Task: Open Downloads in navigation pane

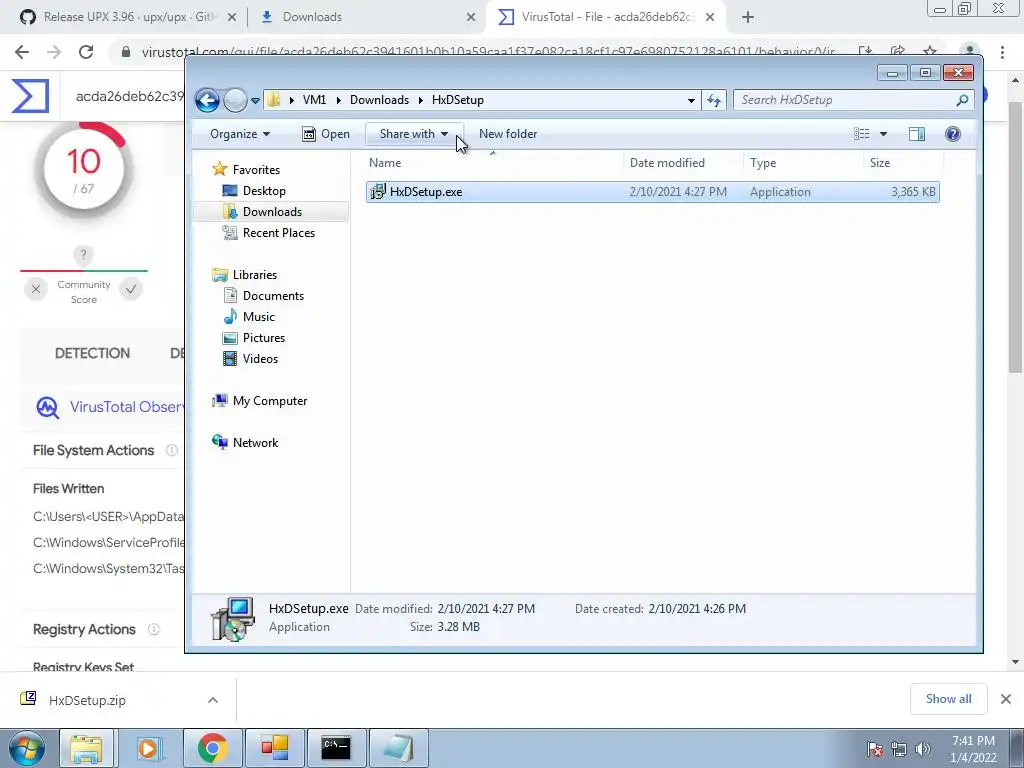Action: coord(262,212)
